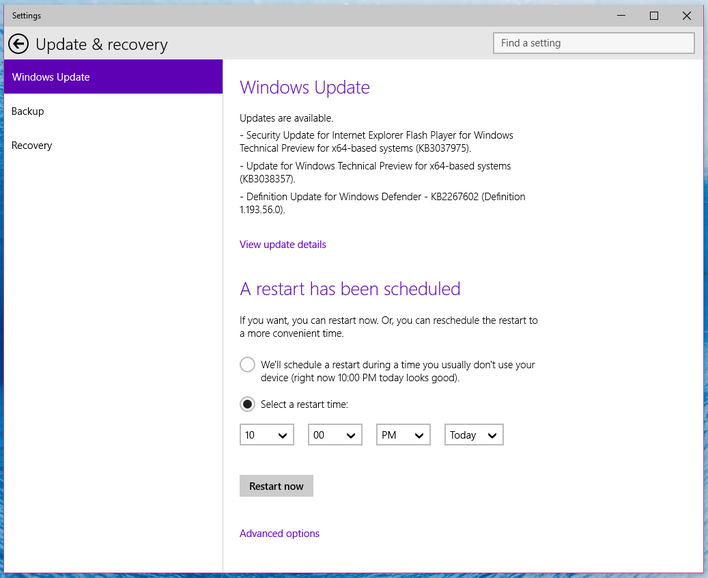Click the KB3038357 update entry
The height and width of the screenshot is (578, 708).
pyautogui.click(x=375, y=172)
